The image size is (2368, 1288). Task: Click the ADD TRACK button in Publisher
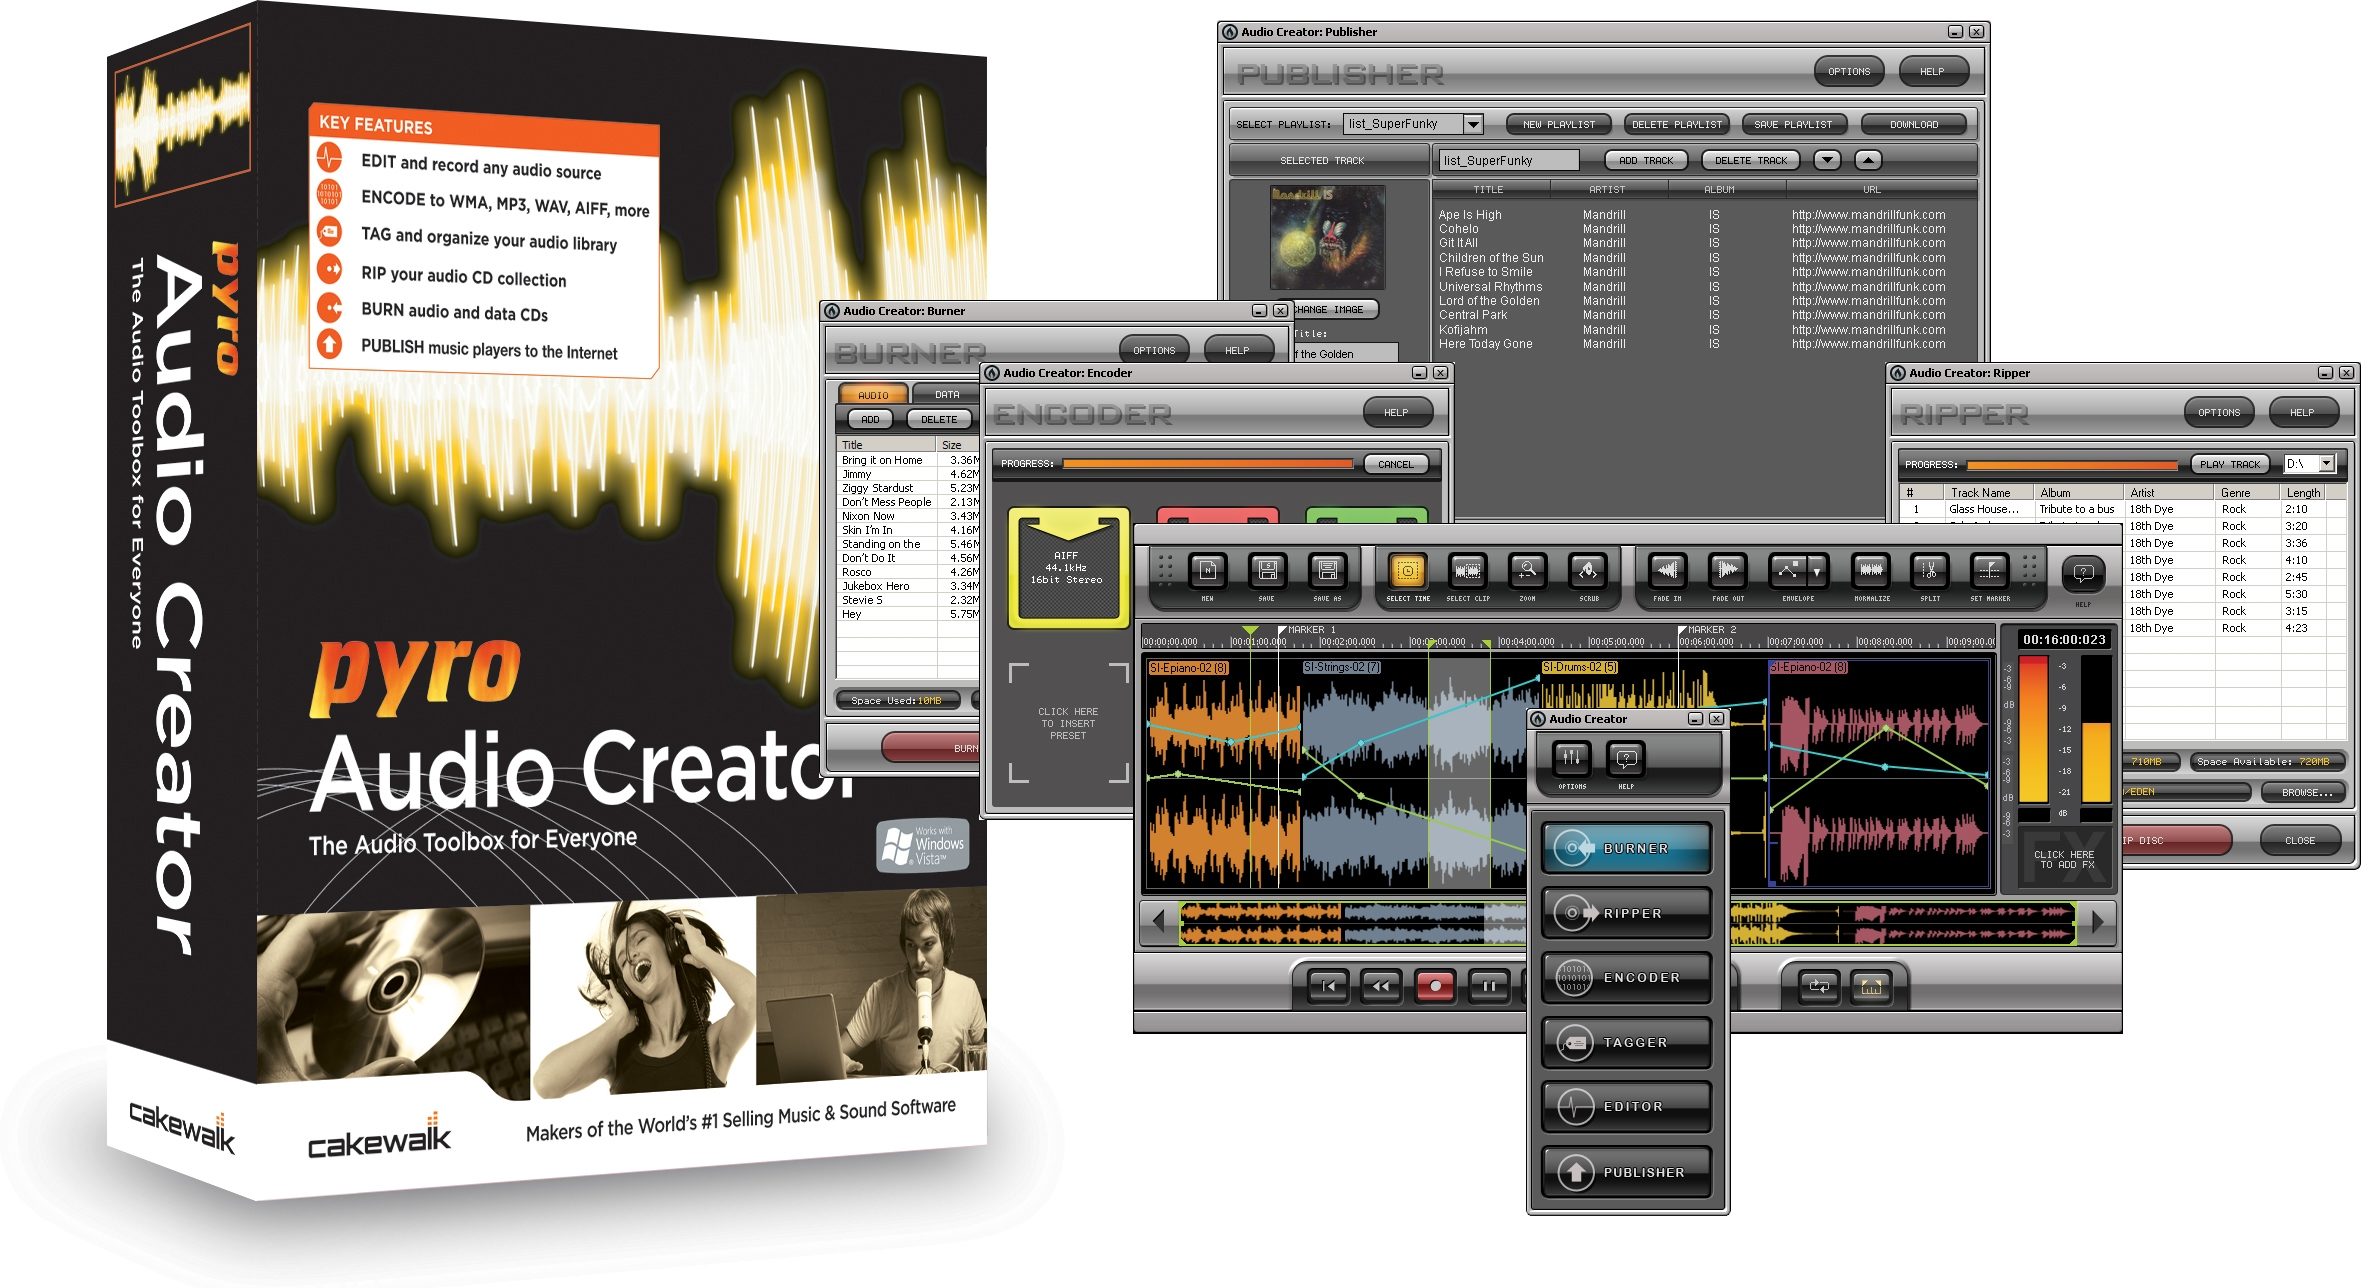click(x=1645, y=160)
